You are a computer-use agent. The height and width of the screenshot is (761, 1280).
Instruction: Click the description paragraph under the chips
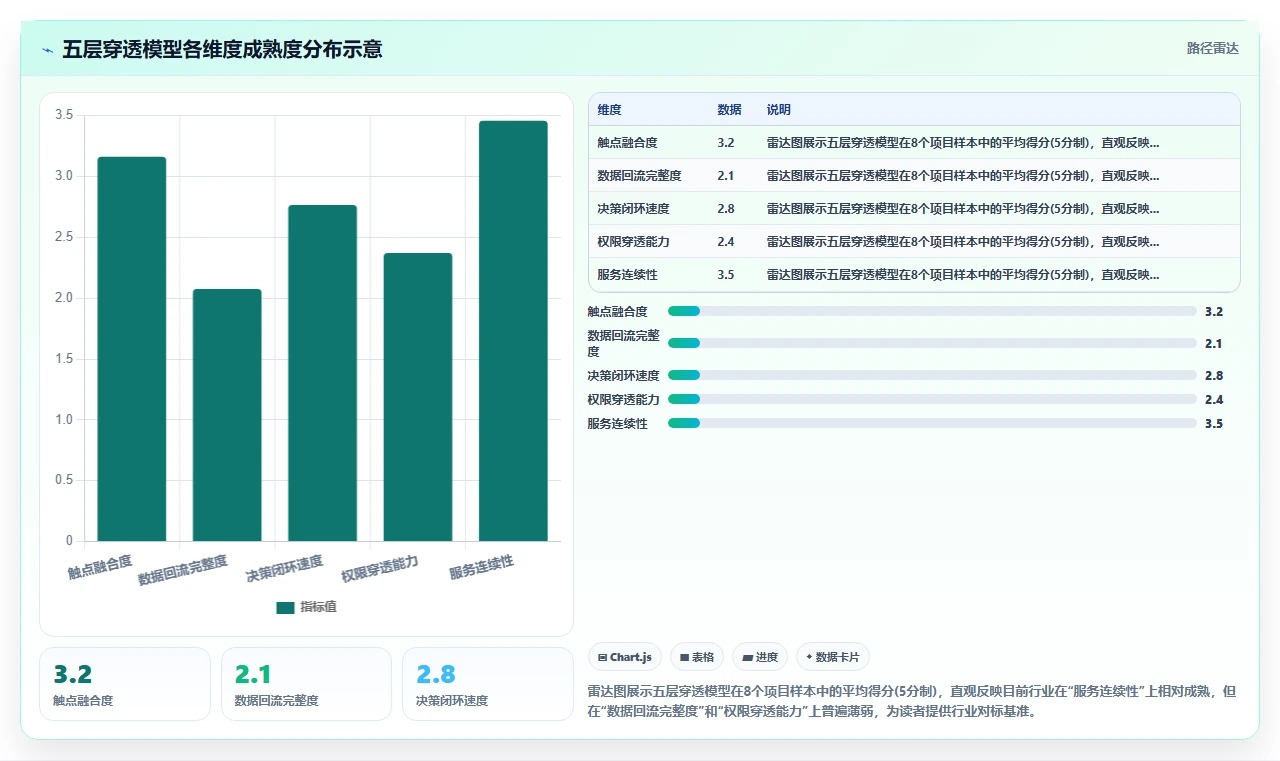click(x=912, y=702)
